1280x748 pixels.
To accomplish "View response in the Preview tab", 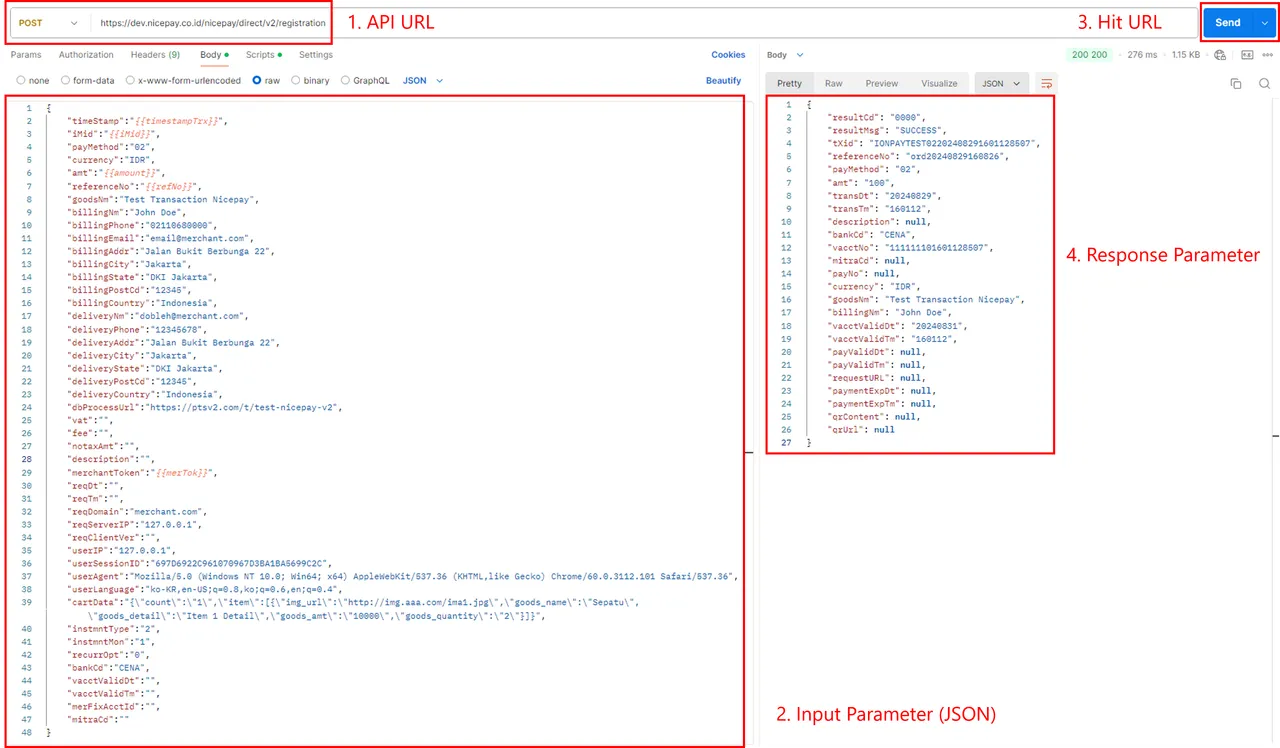I will (880, 83).
